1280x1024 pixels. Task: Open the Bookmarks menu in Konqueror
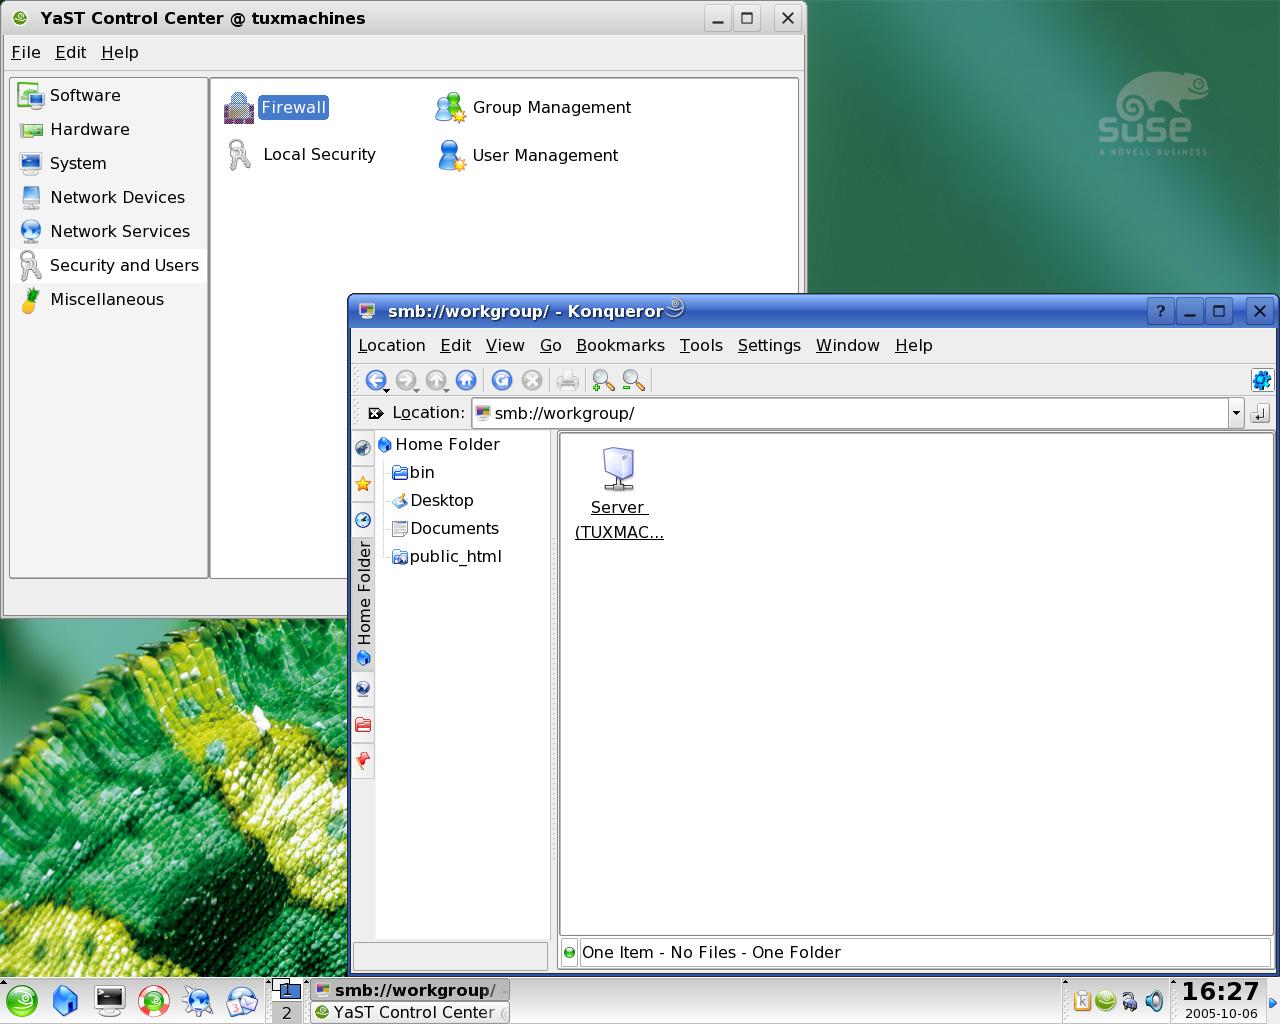pyautogui.click(x=620, y=345)
